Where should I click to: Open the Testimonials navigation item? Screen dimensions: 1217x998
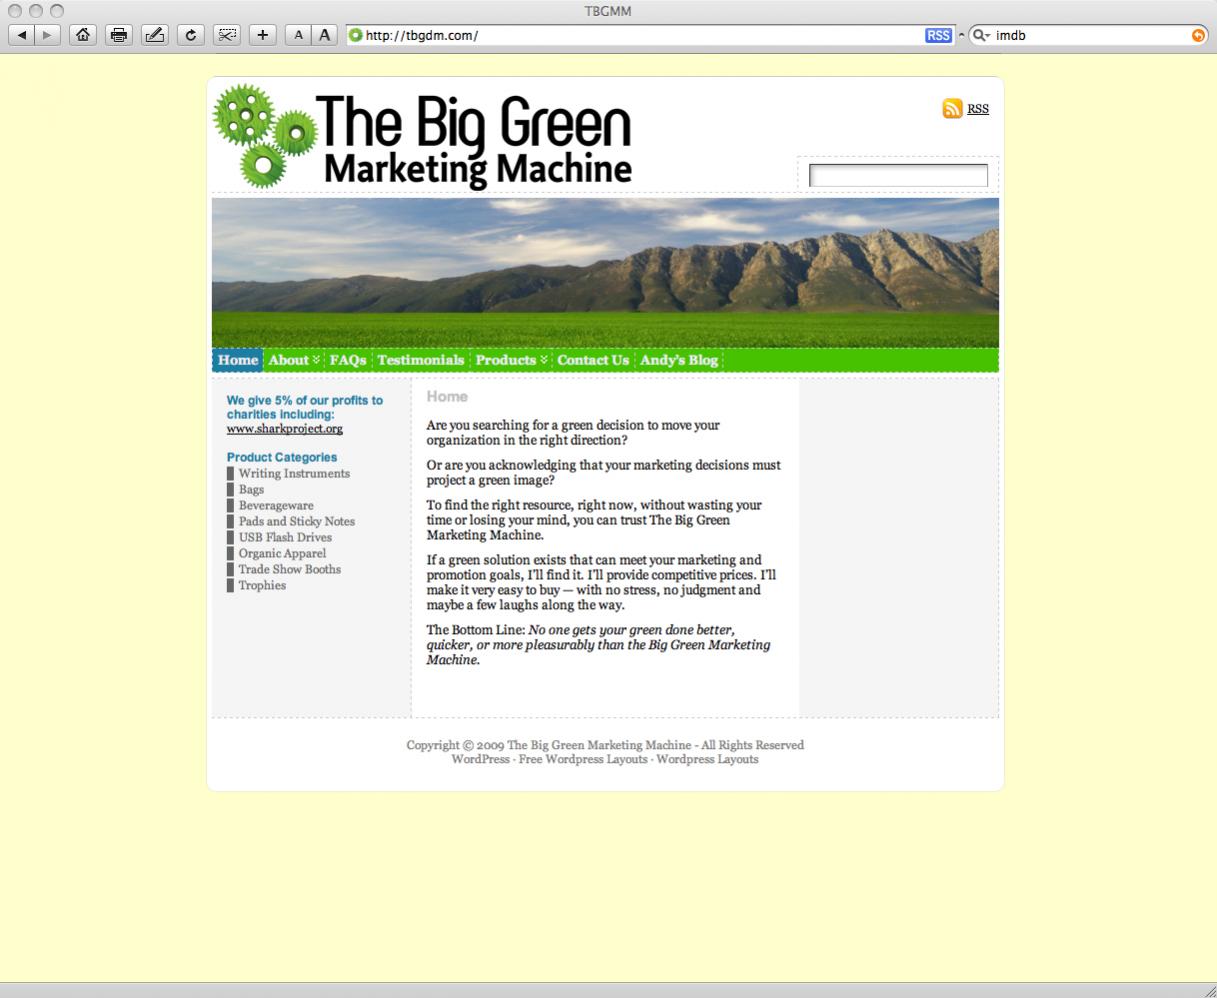[x=421, y=360]
